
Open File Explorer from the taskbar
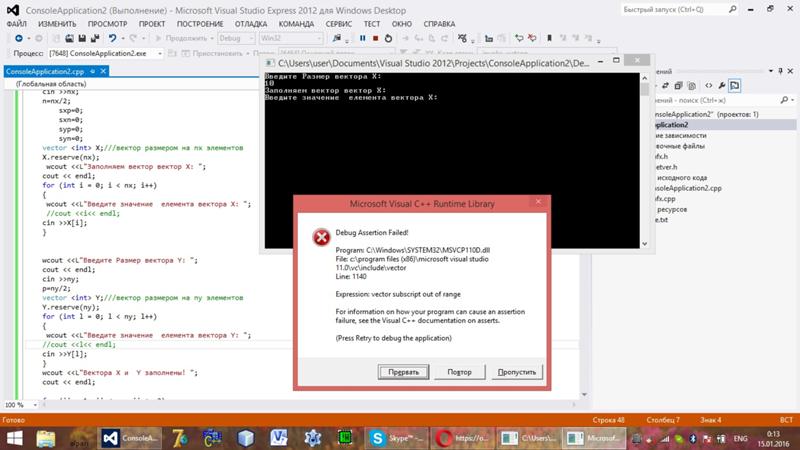pyautogui.click(x=46, y=438)
